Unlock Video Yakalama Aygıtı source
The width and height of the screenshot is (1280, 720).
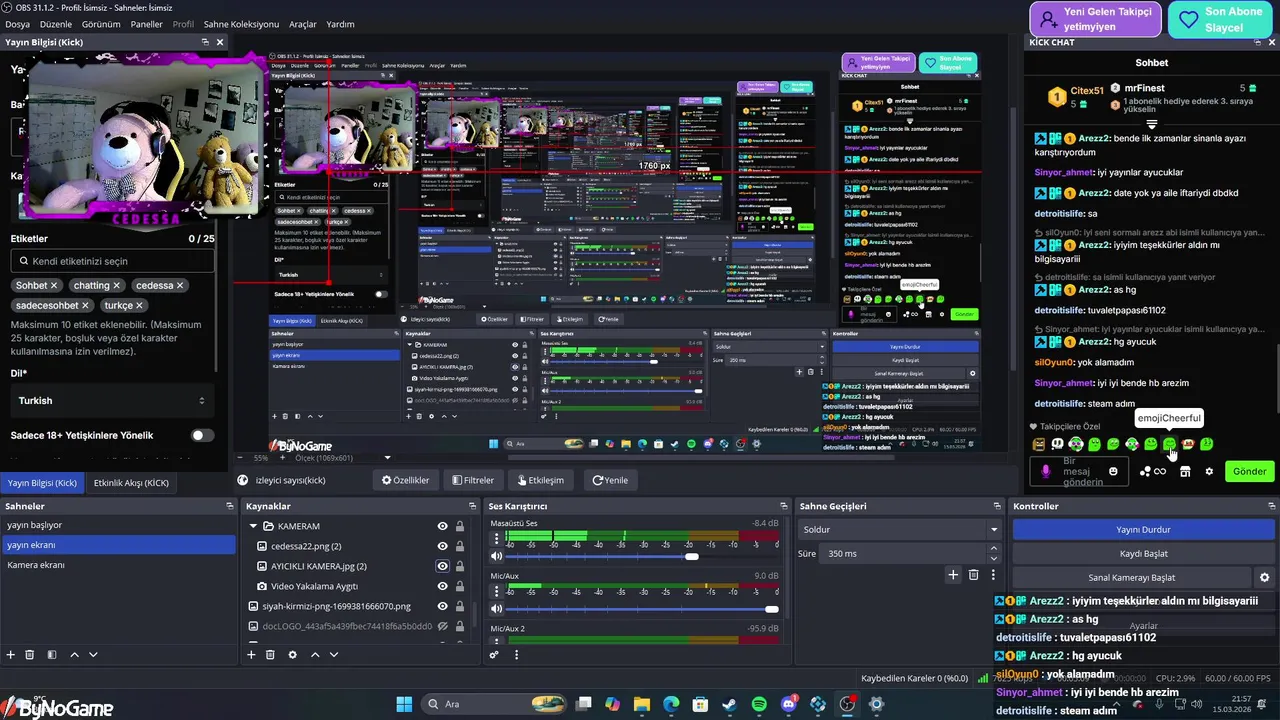tap(460, 586)
